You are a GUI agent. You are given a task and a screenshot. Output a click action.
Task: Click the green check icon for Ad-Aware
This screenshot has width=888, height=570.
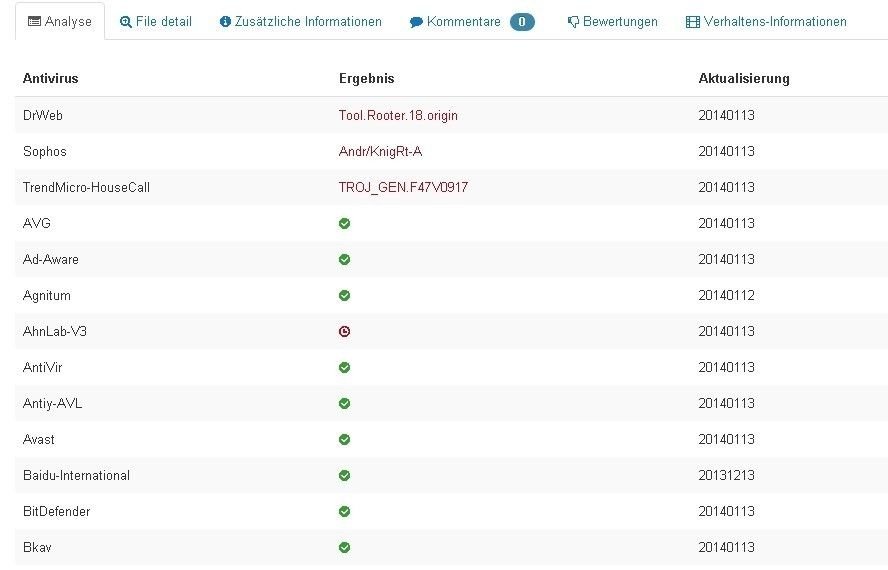[x=344, y=260]
